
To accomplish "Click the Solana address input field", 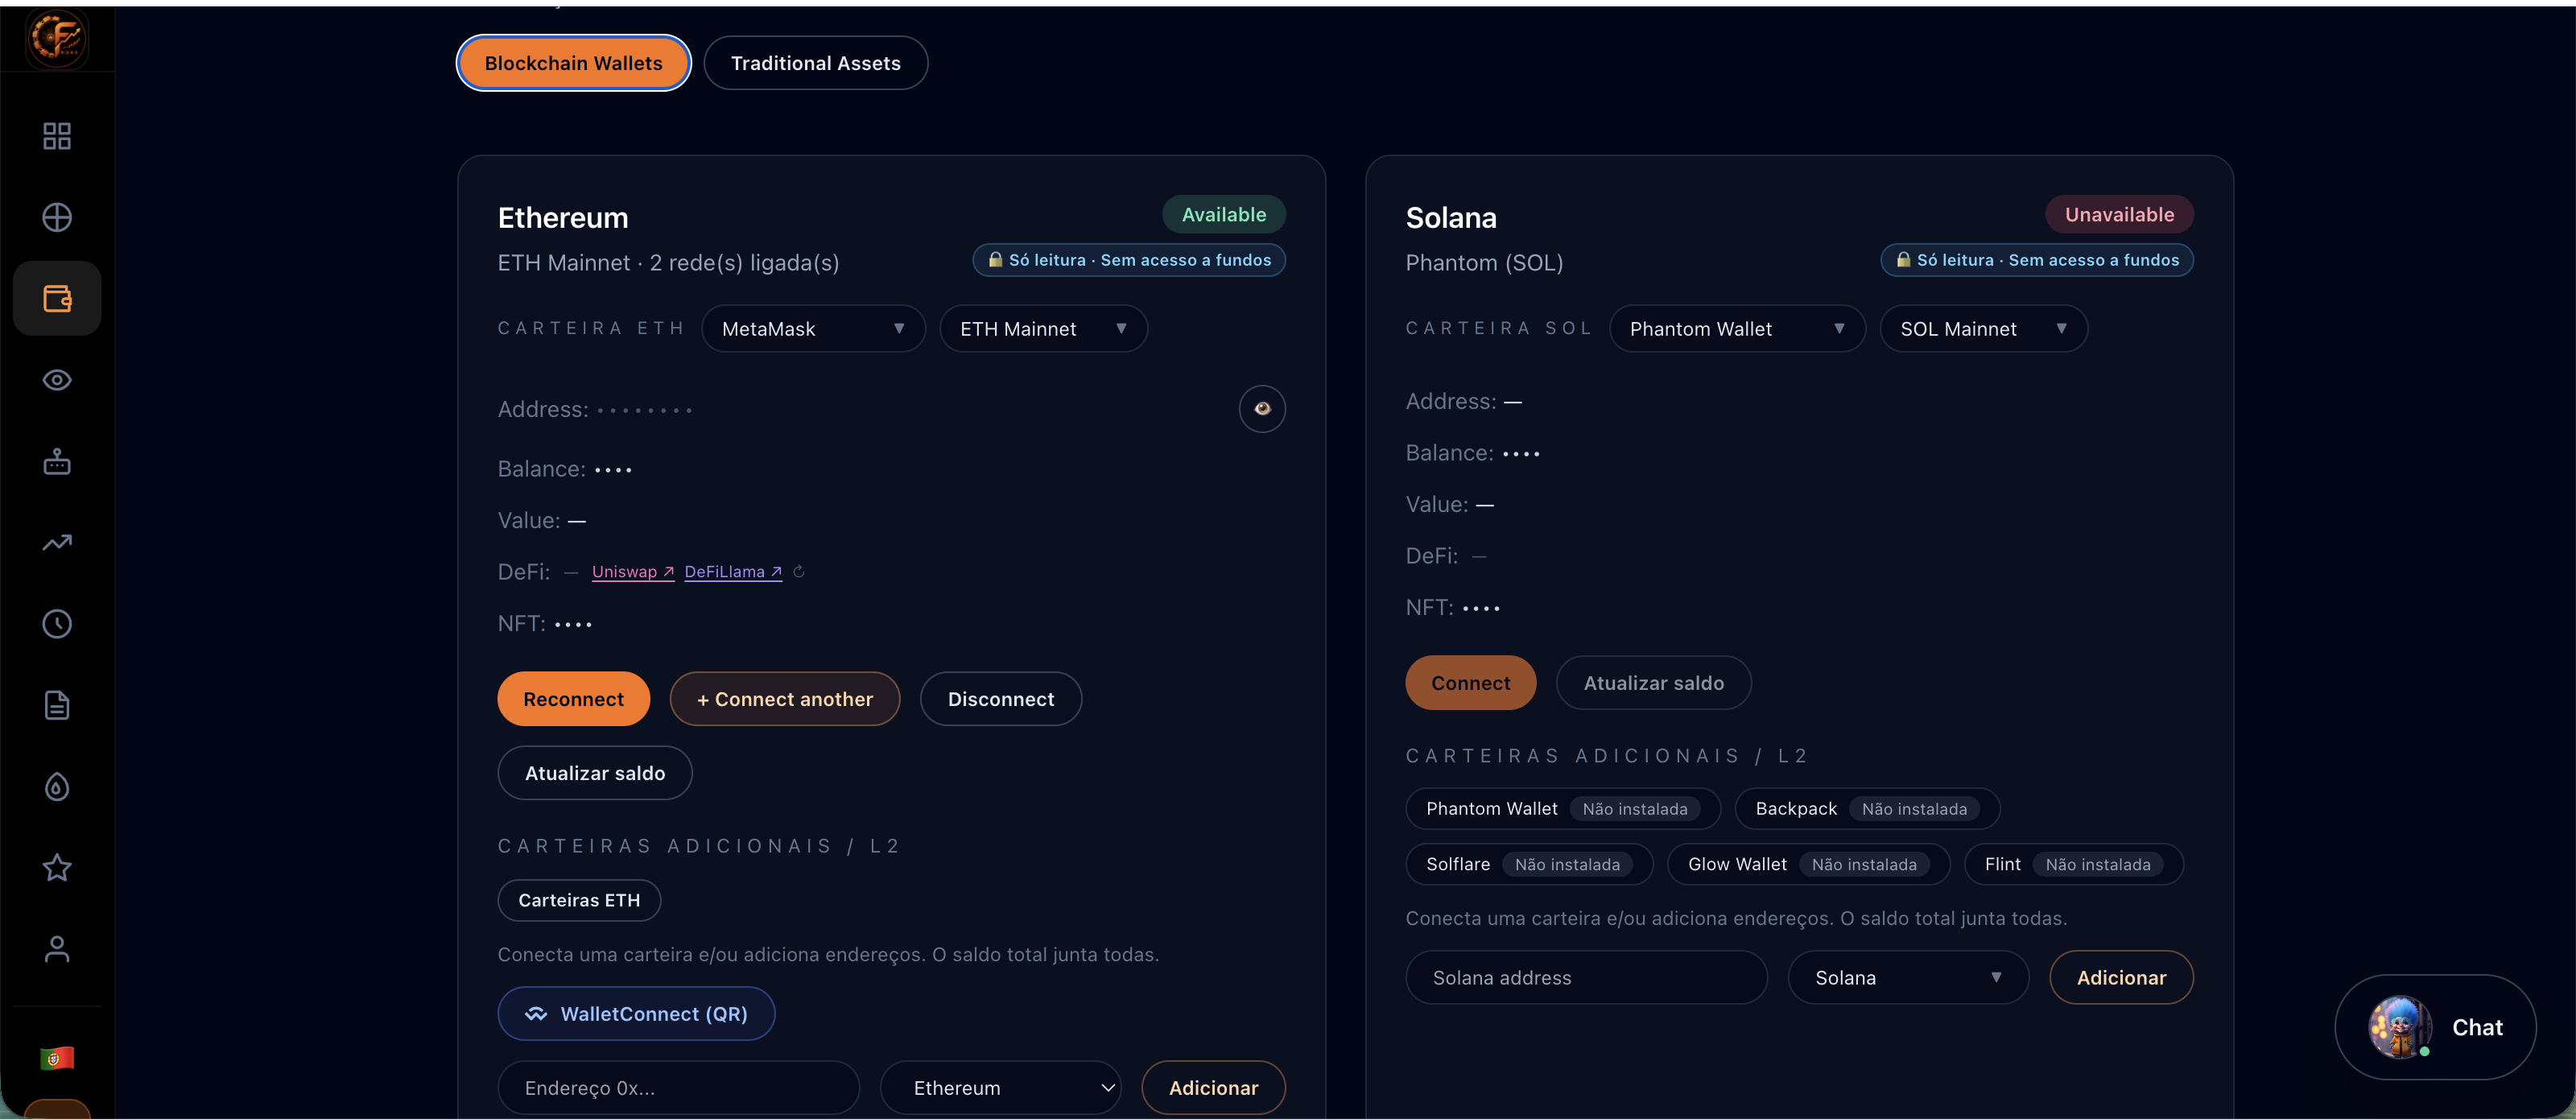I will [1587, 978].
